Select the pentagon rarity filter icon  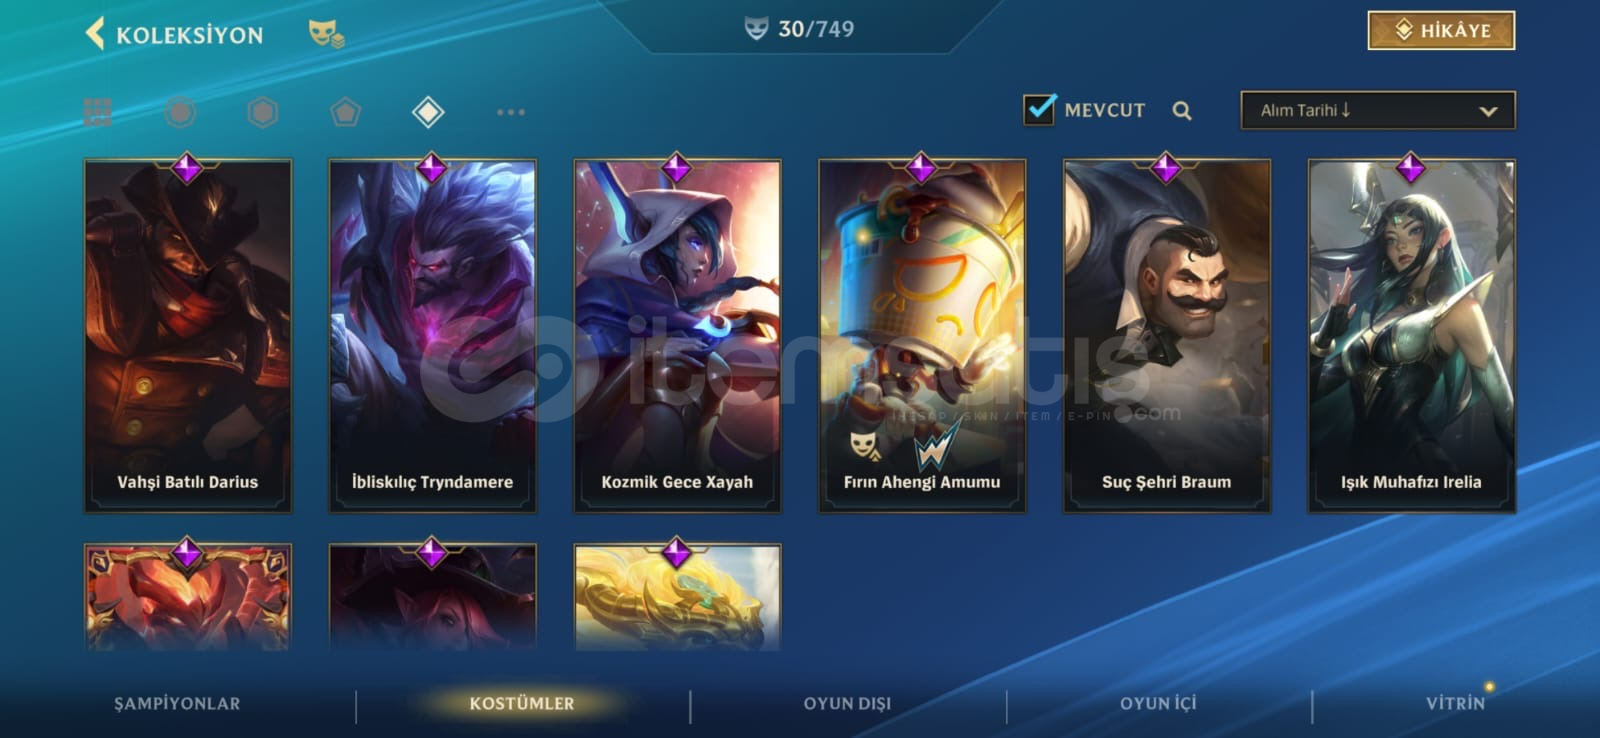(x=346, y=112)
